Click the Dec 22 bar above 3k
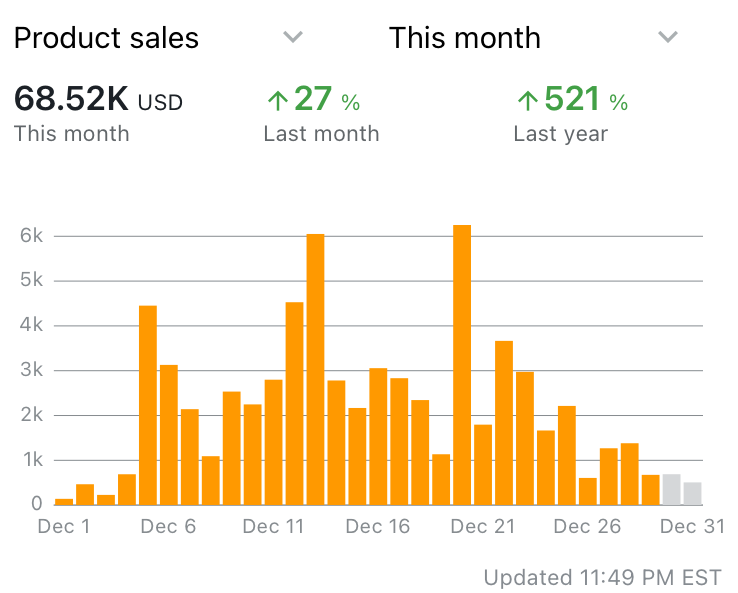The height and width of the screenshot is (593, 738). coord(504,422)
